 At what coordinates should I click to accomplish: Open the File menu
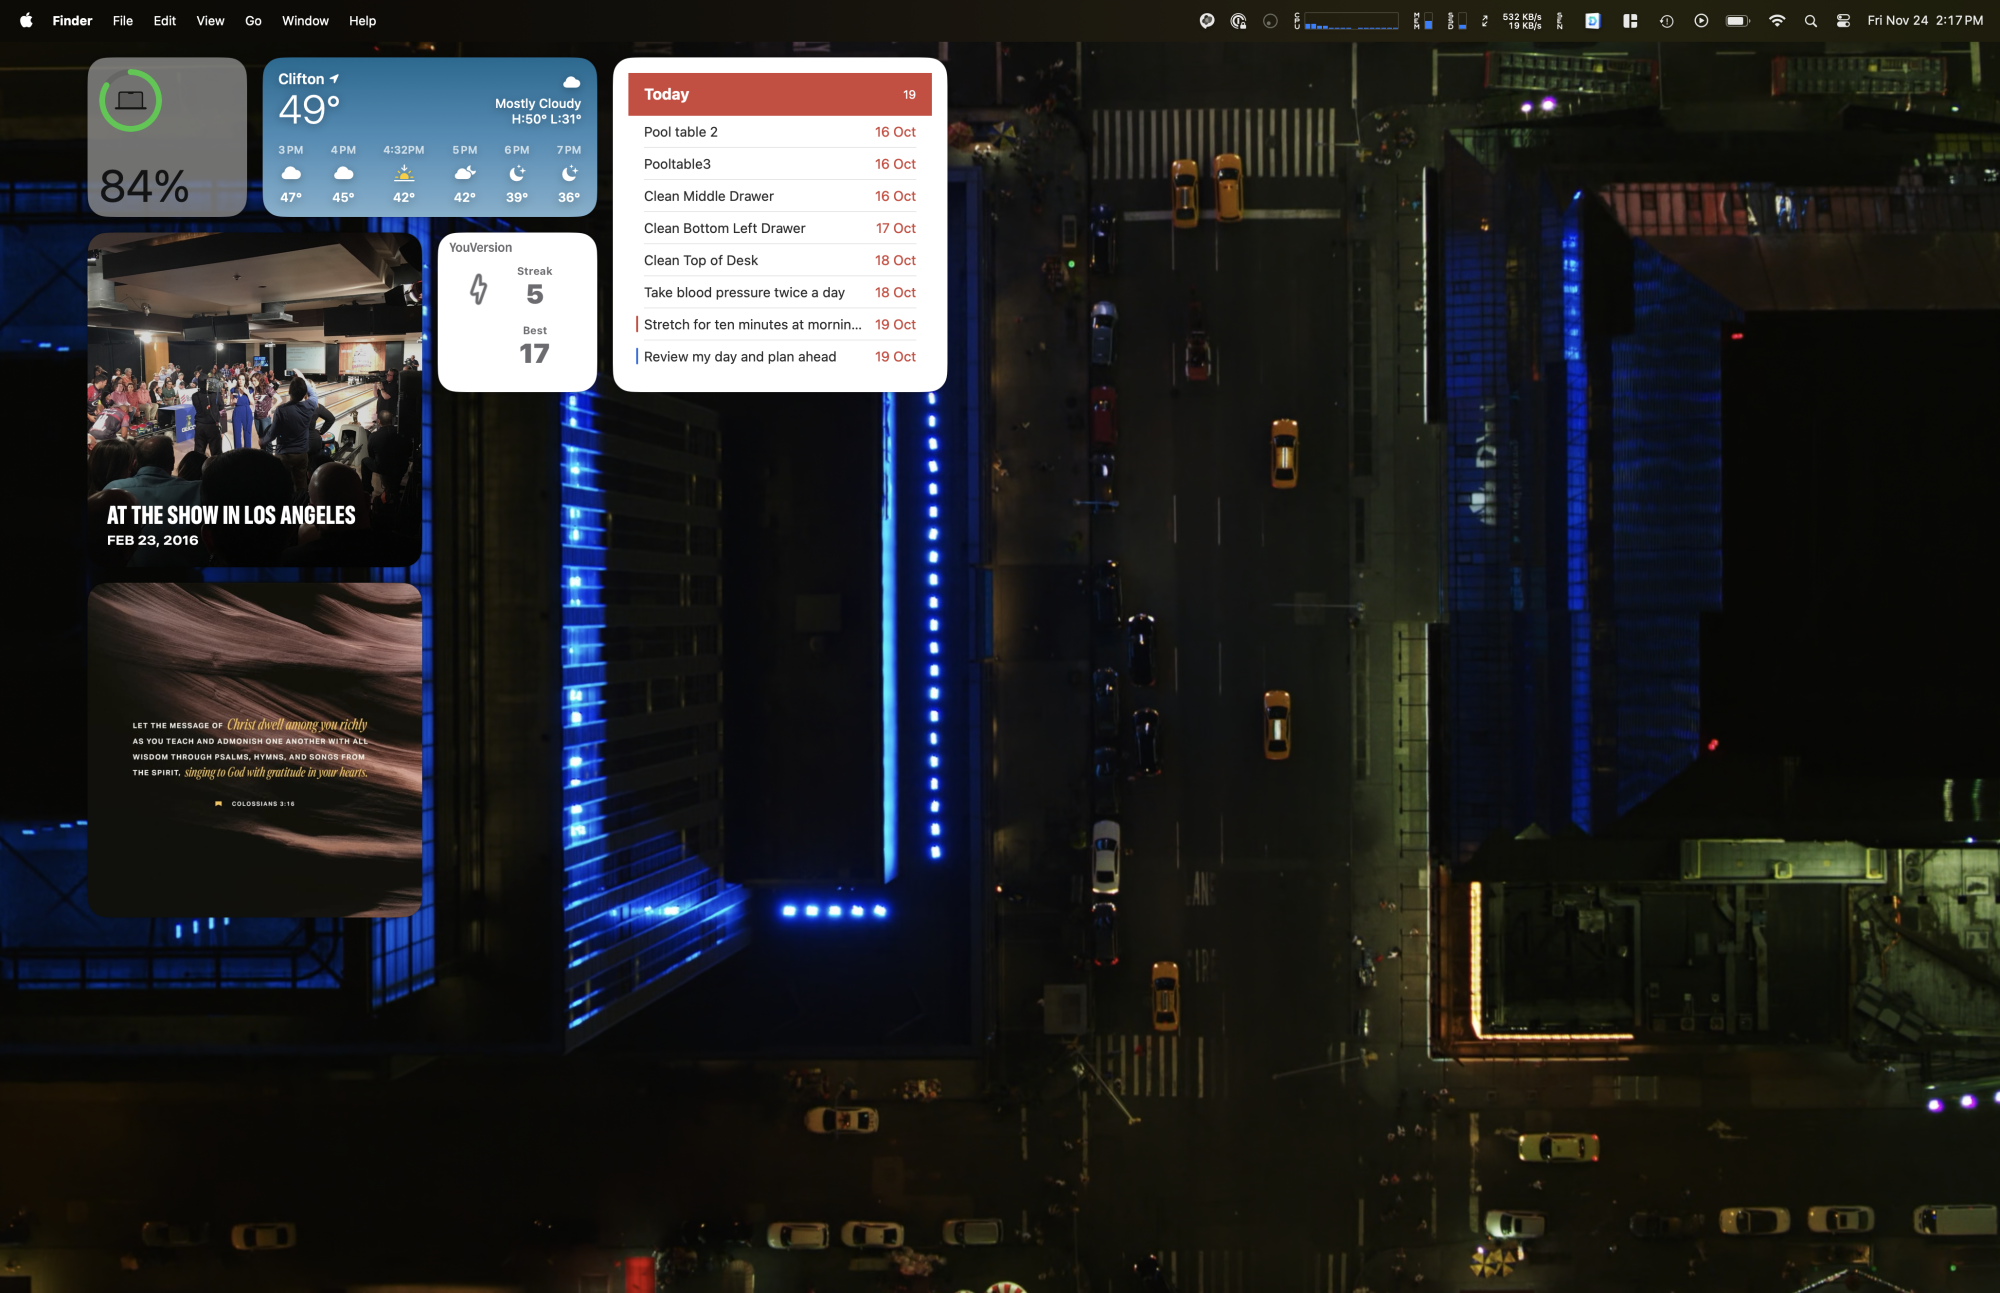pos(122,20)
